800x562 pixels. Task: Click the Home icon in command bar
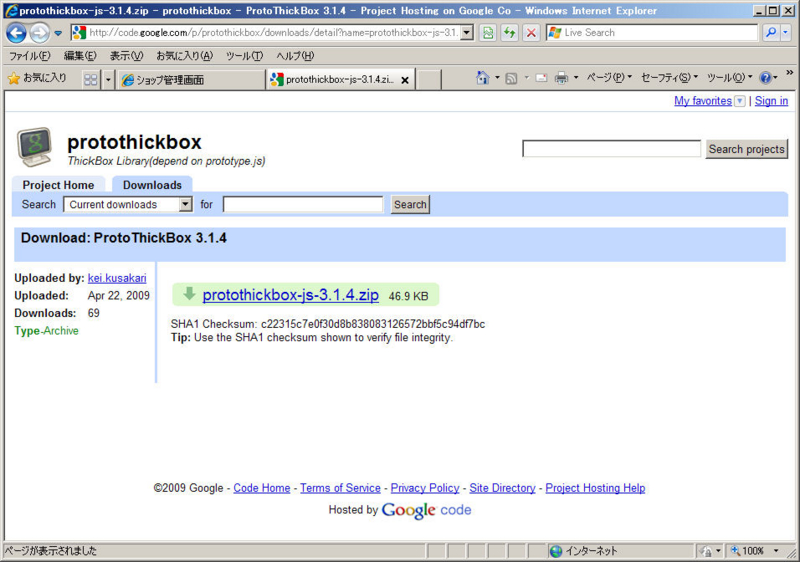(x=483, y=78)
